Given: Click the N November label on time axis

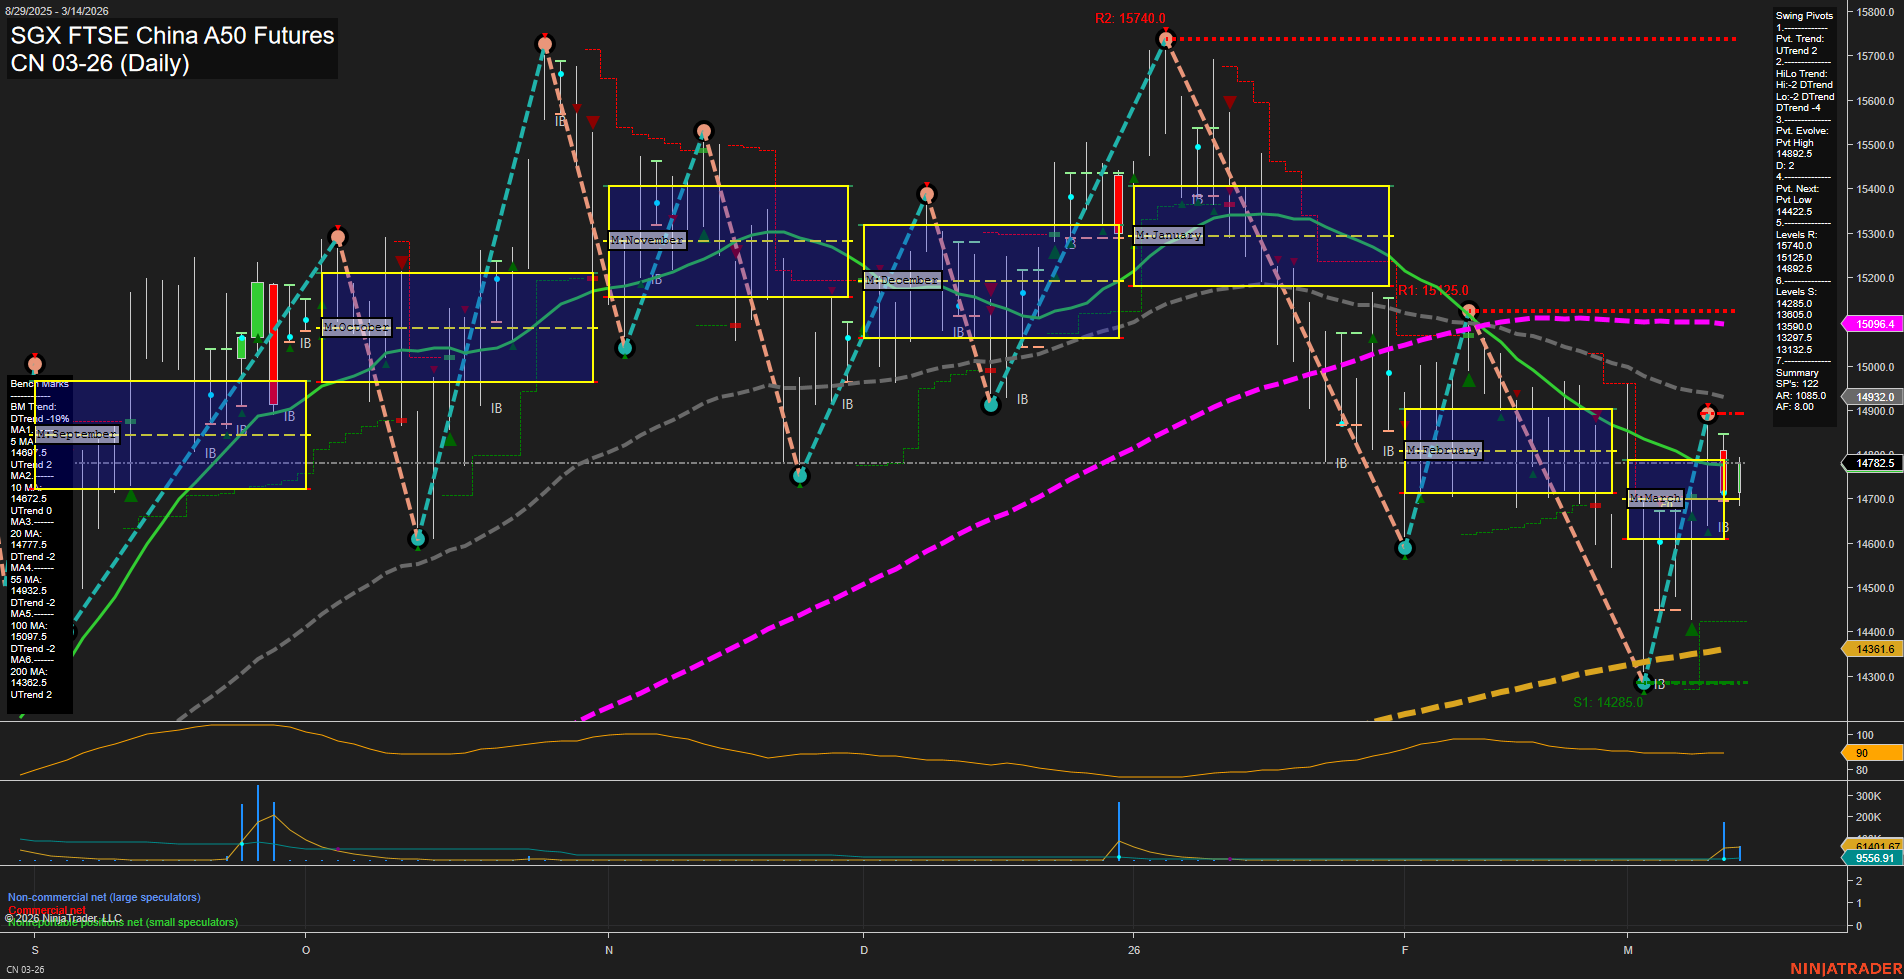Looking at the screenshot, I should click(x=609, y=950).
